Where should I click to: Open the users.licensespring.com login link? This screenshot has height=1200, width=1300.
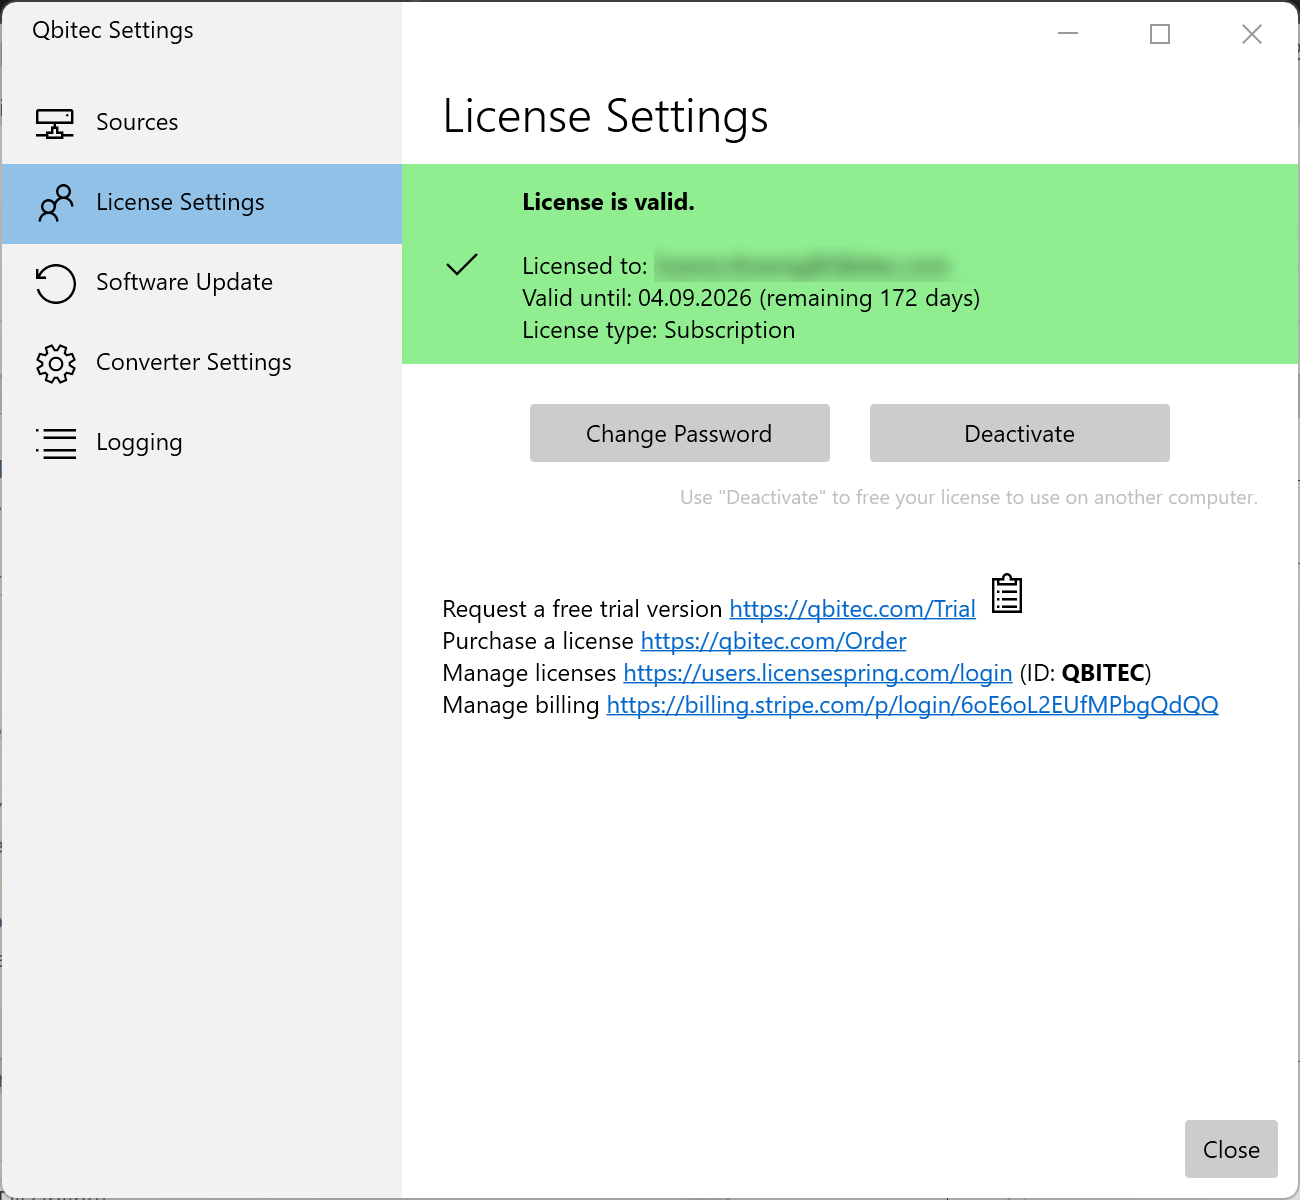[817, 673]
